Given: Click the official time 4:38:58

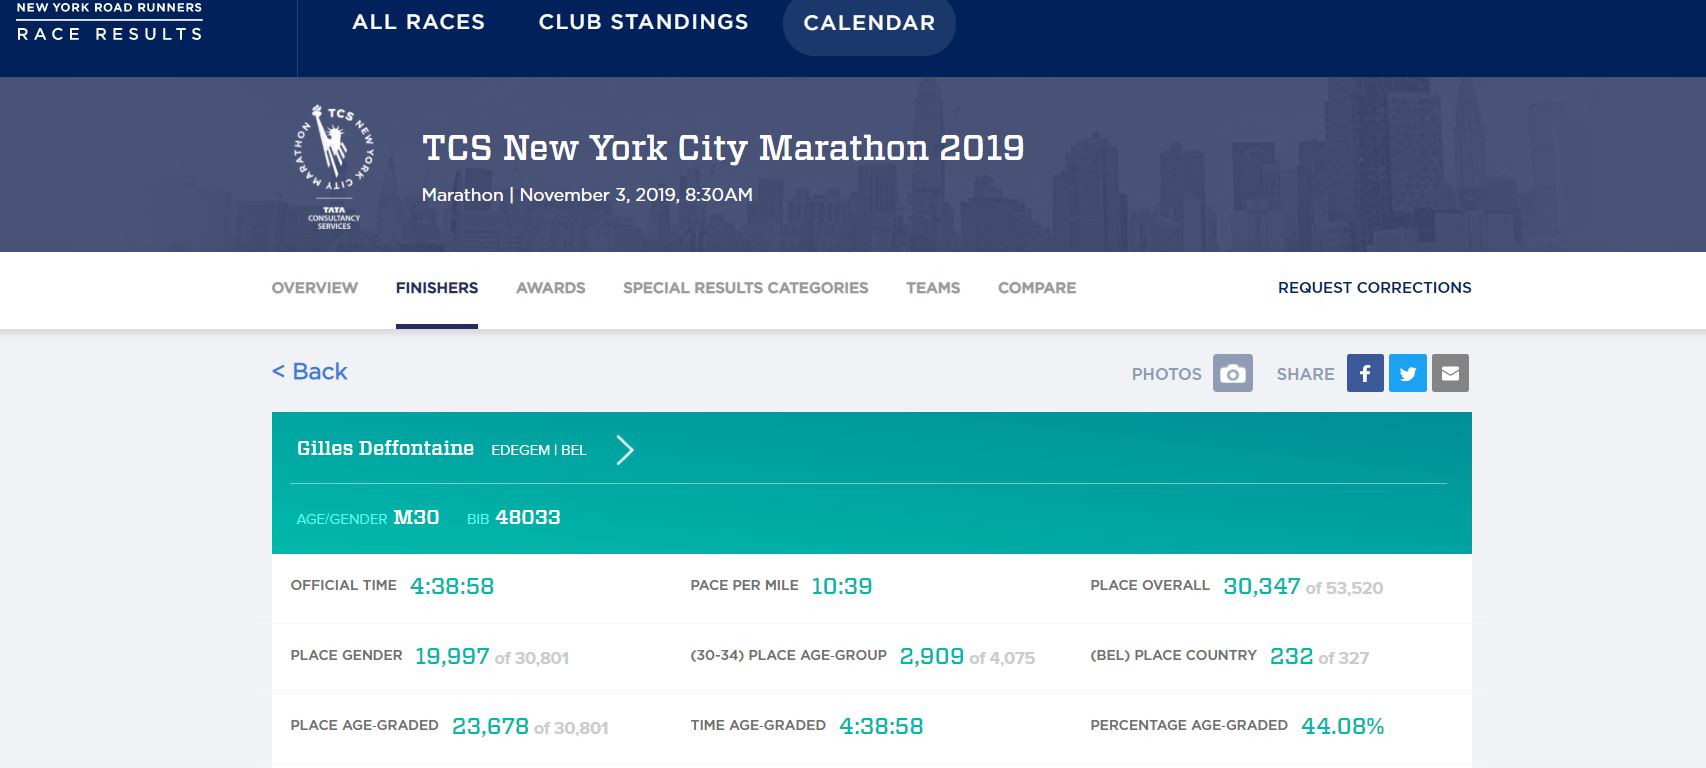Looking at the screenshot, I should tap(452, 586).
